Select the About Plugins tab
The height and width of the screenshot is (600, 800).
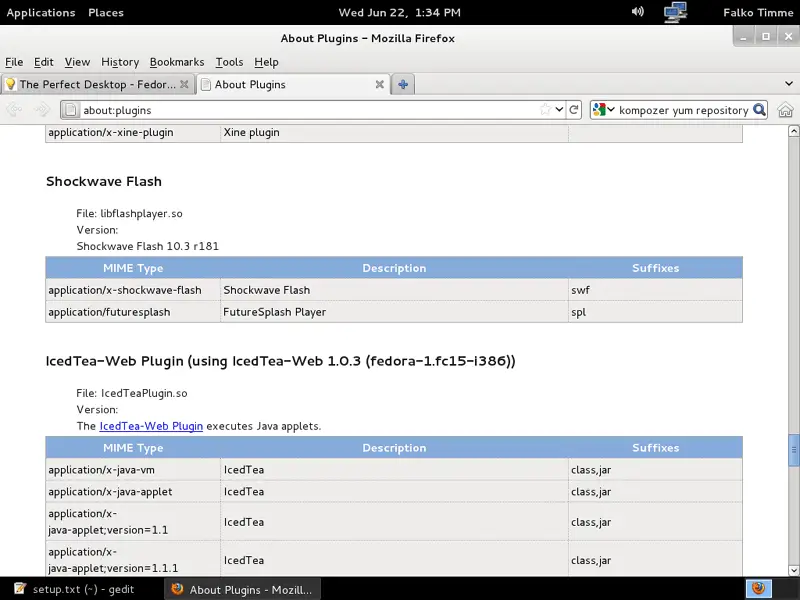(x=293, y=85)
